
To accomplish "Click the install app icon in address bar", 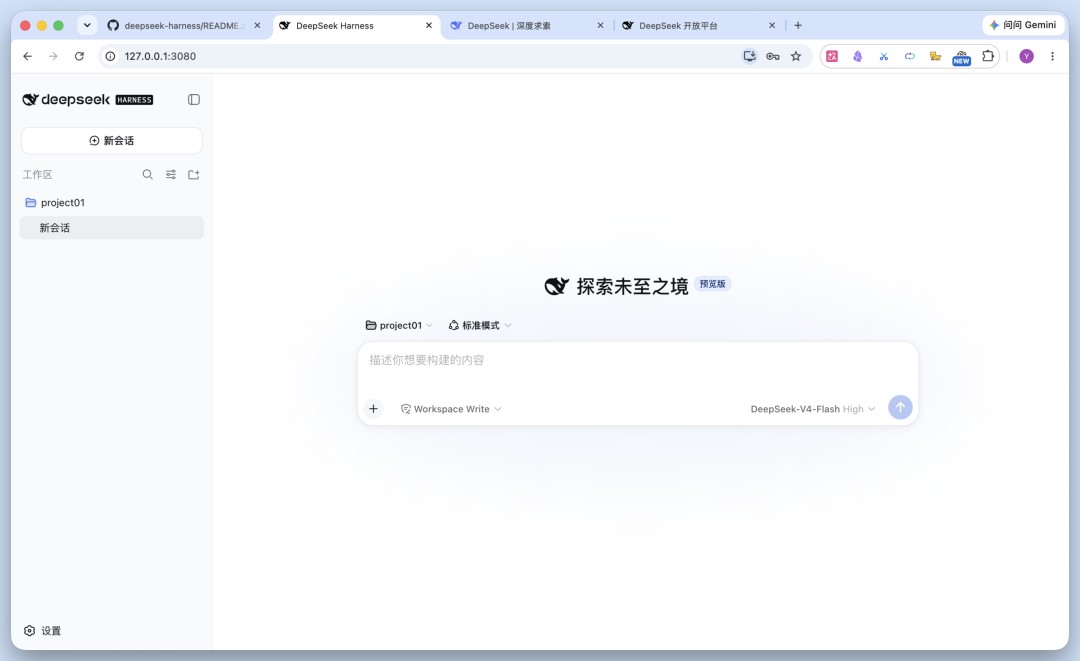I will coord(749,56).
